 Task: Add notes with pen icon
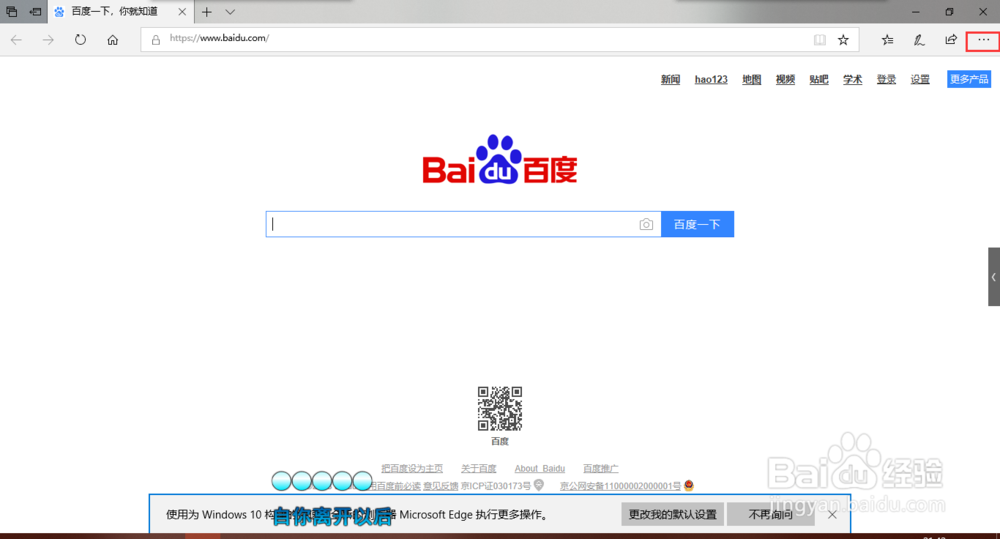coord(919,40)
